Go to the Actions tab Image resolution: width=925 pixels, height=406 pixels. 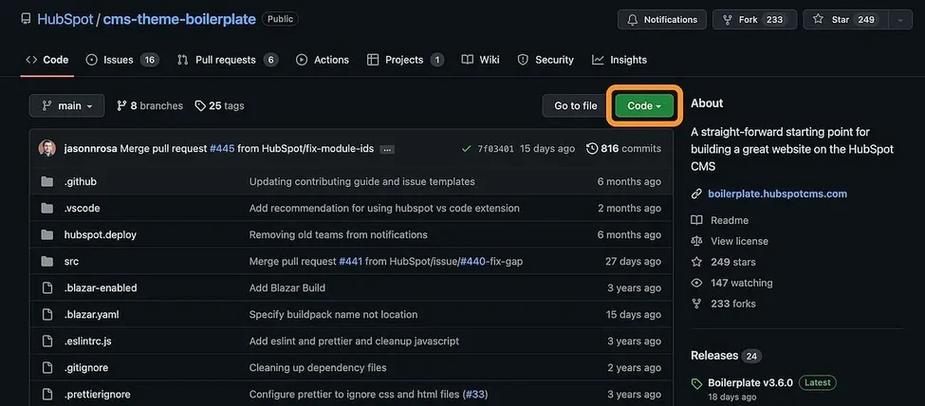point(322,60)
